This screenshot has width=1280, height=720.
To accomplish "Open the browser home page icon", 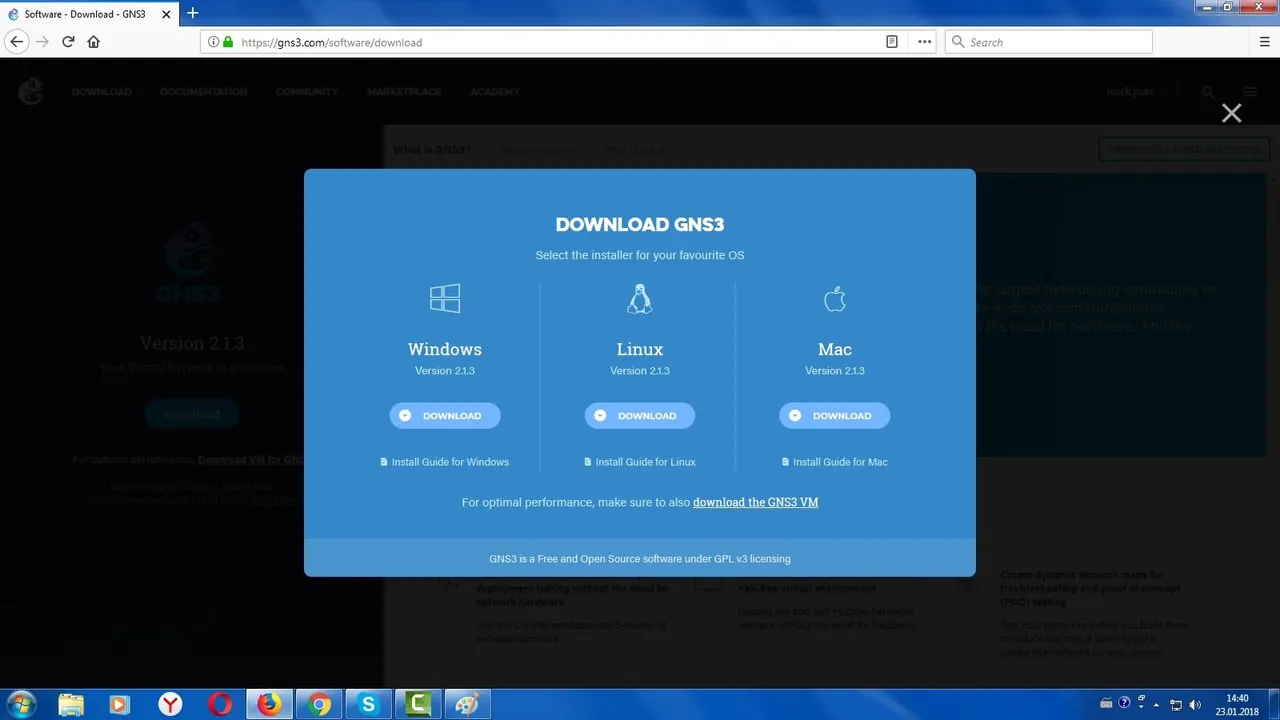I will (94, 42).
